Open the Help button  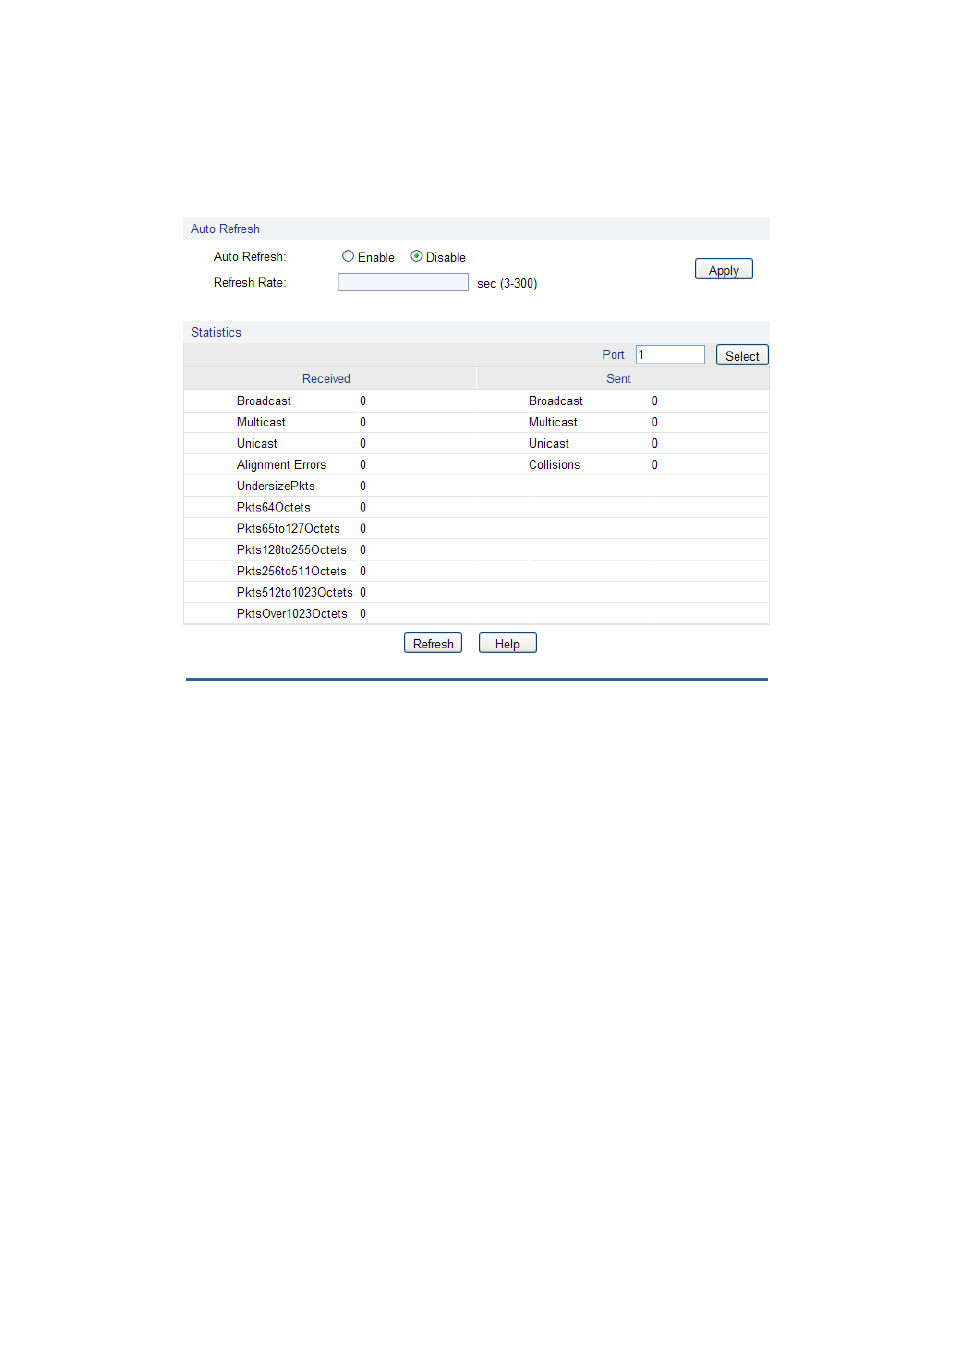coord(507,644)
